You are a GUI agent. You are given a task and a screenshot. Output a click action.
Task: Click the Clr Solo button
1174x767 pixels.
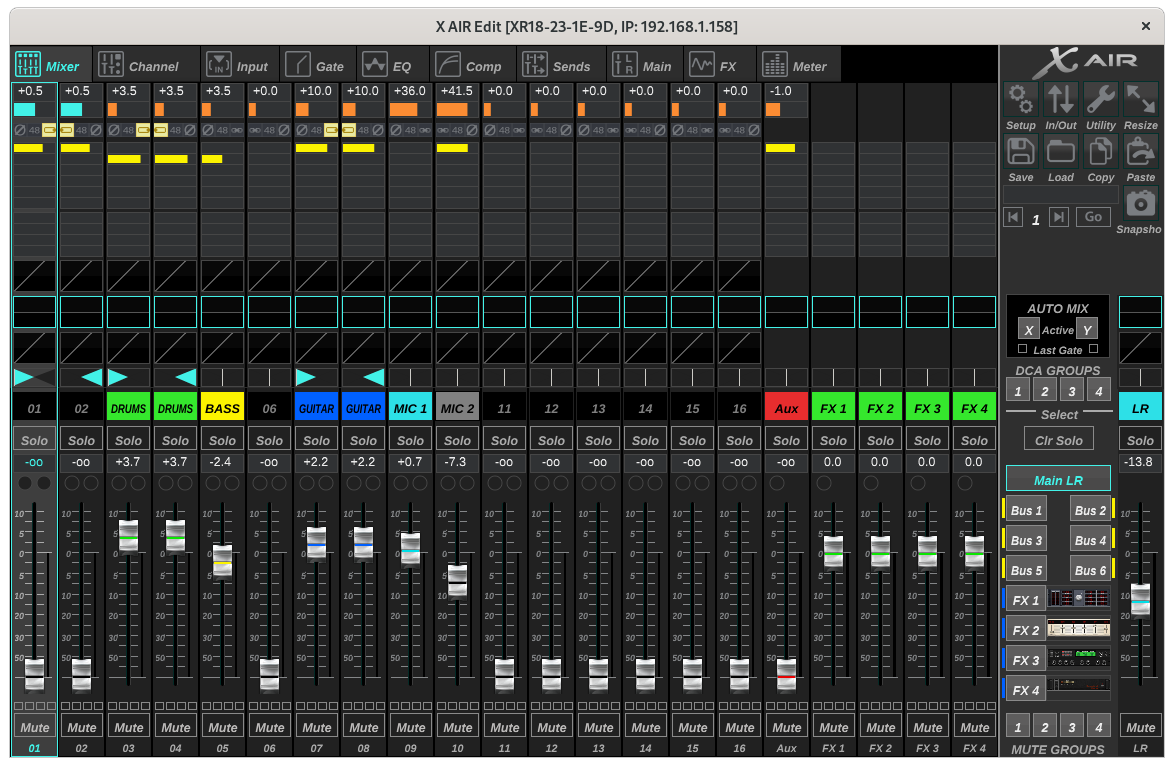[x=1059, y=440]
